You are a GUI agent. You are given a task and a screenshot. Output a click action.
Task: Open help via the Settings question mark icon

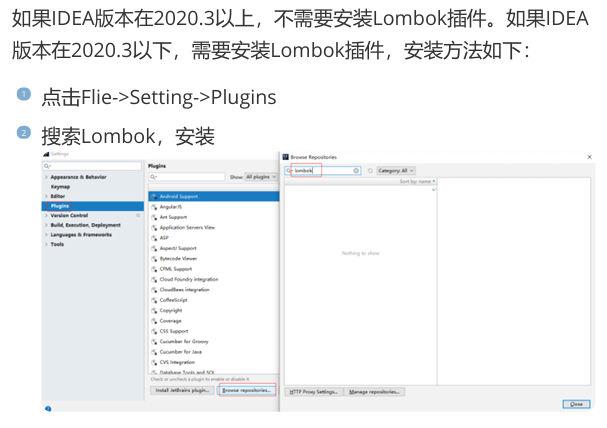[x=48, y=408]
